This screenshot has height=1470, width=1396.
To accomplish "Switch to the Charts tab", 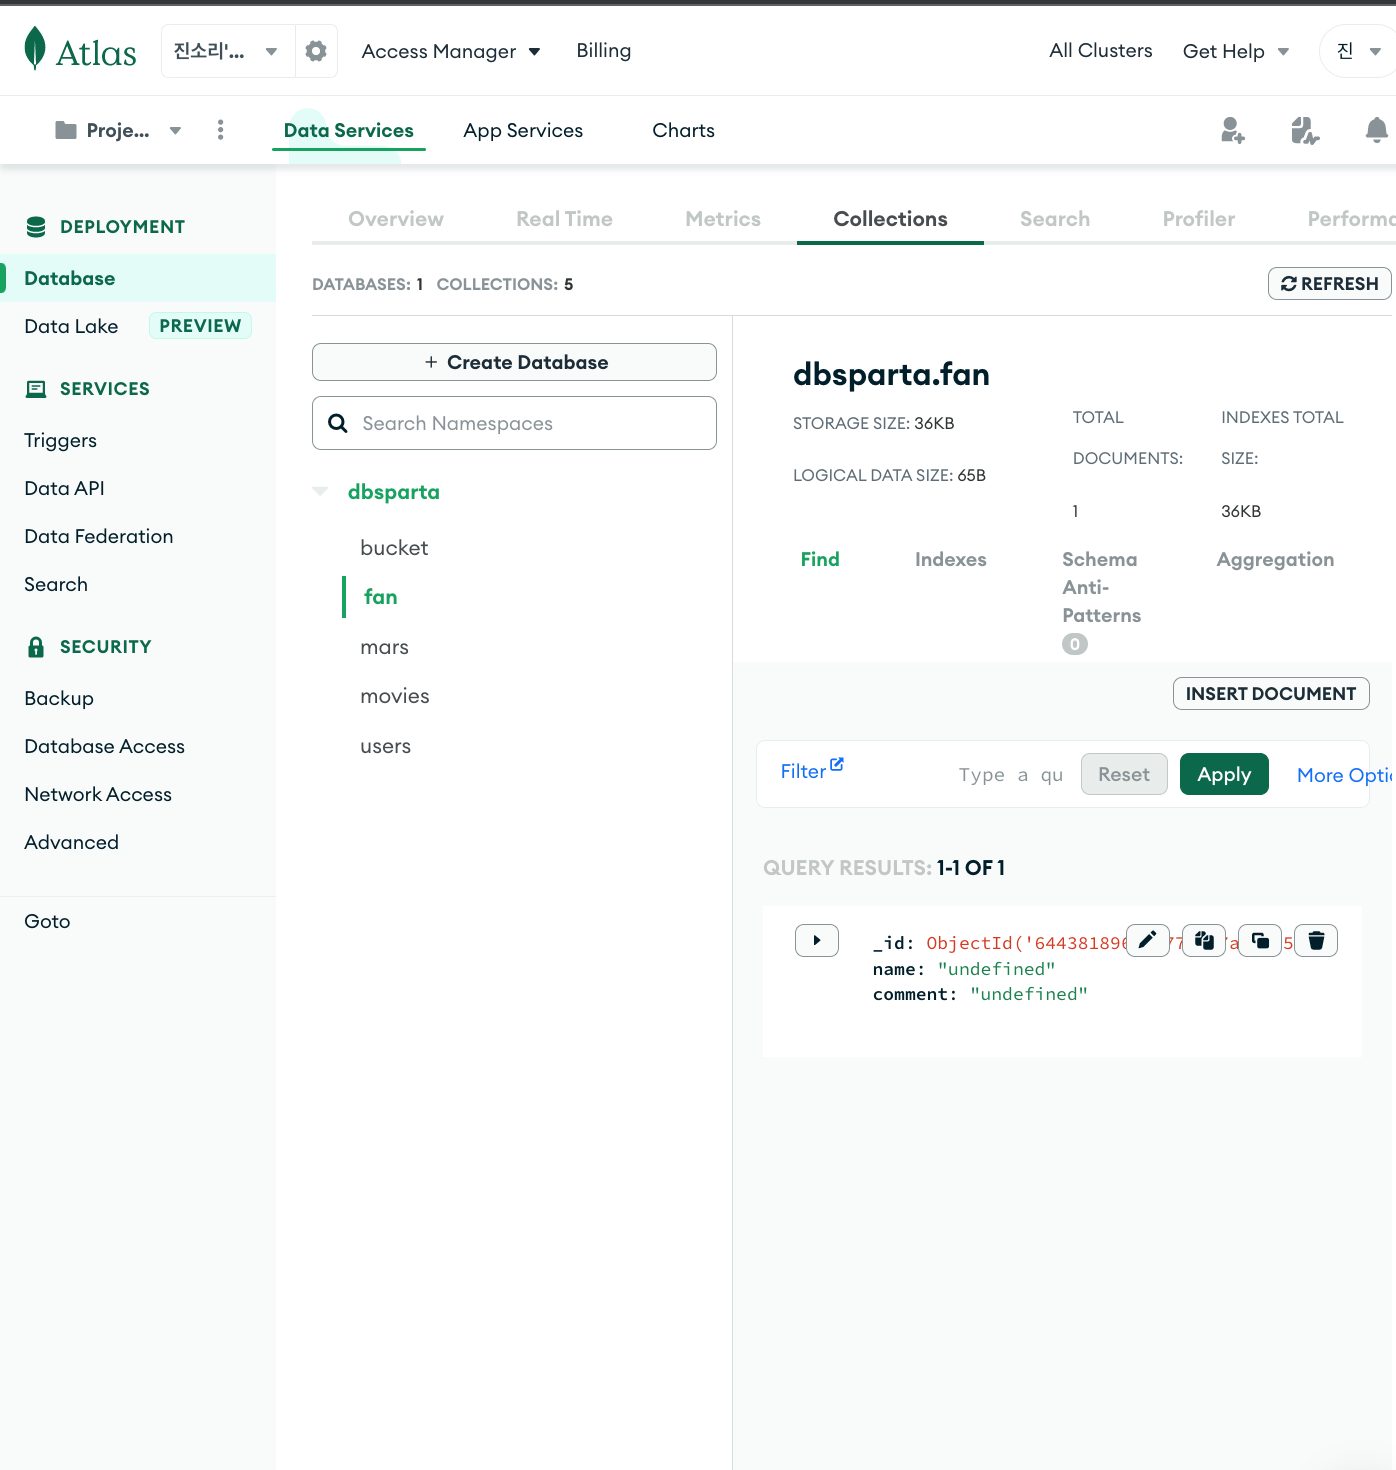I will [x=684, y=130].
